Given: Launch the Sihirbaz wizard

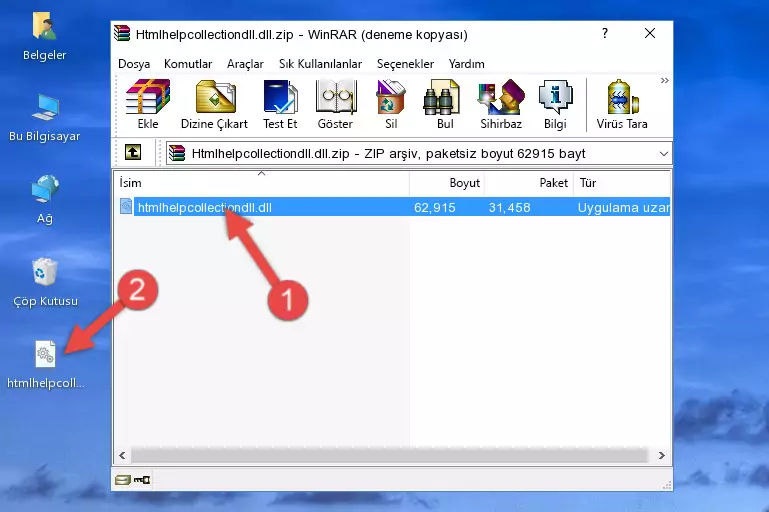Looking at the screenshot, I should [501, 104].
